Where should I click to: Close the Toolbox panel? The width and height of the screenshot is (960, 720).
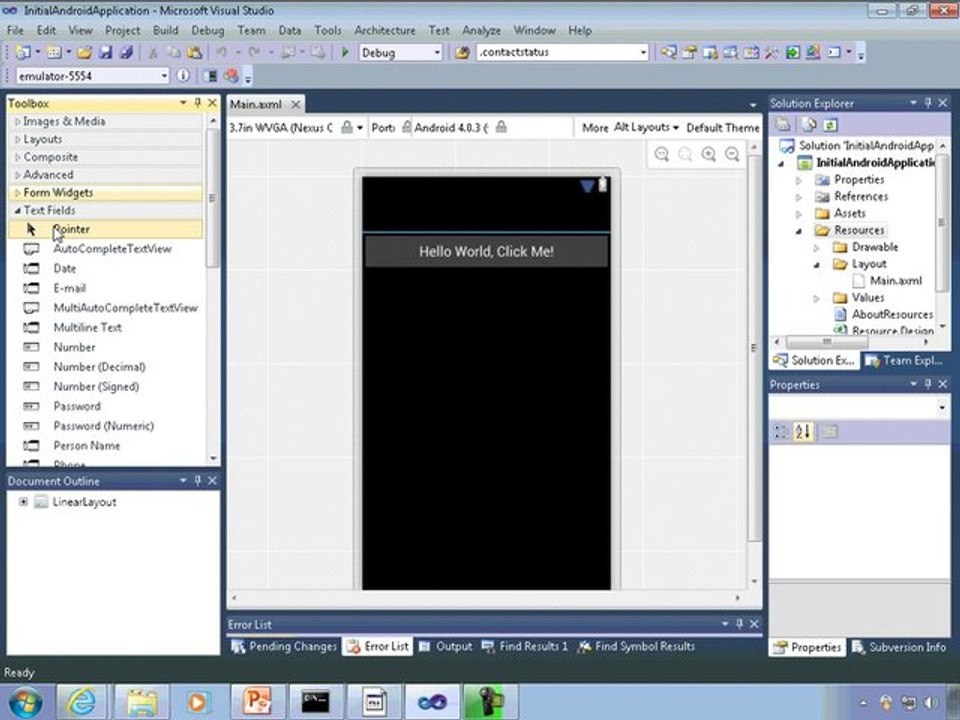pos(212,103)
